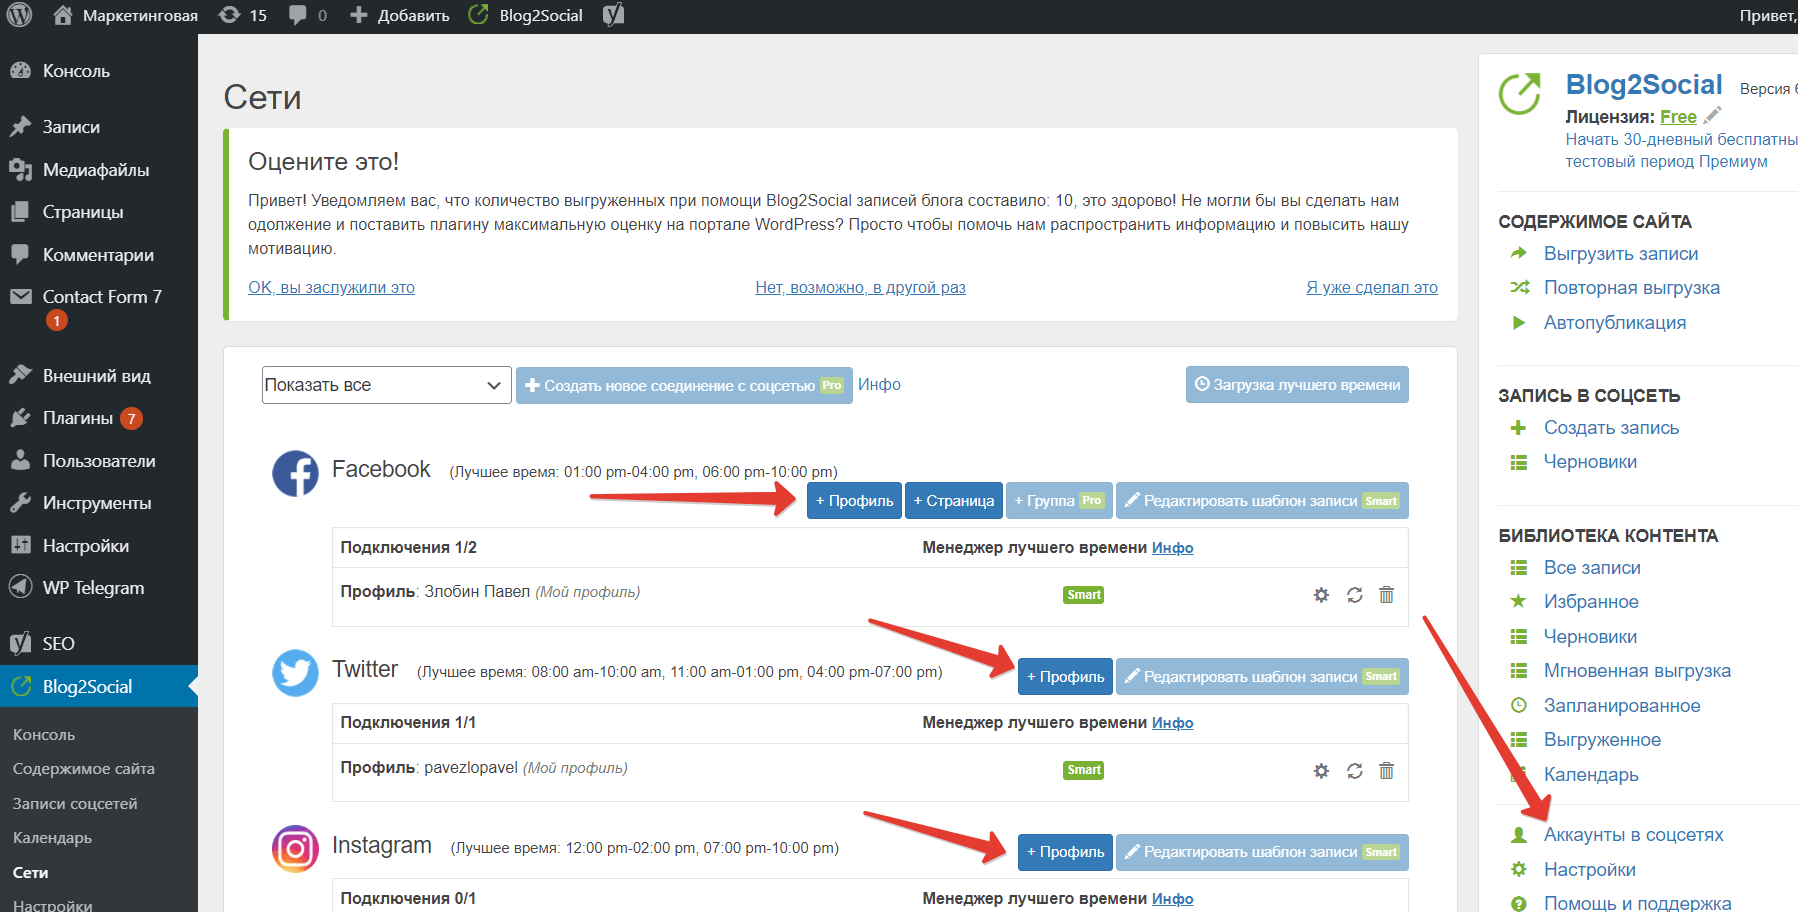Click 'Нет, возможно, в другой раз' link
This screenshot has height=912, width=1798.
pyautogui.click(x=860, y=288)
